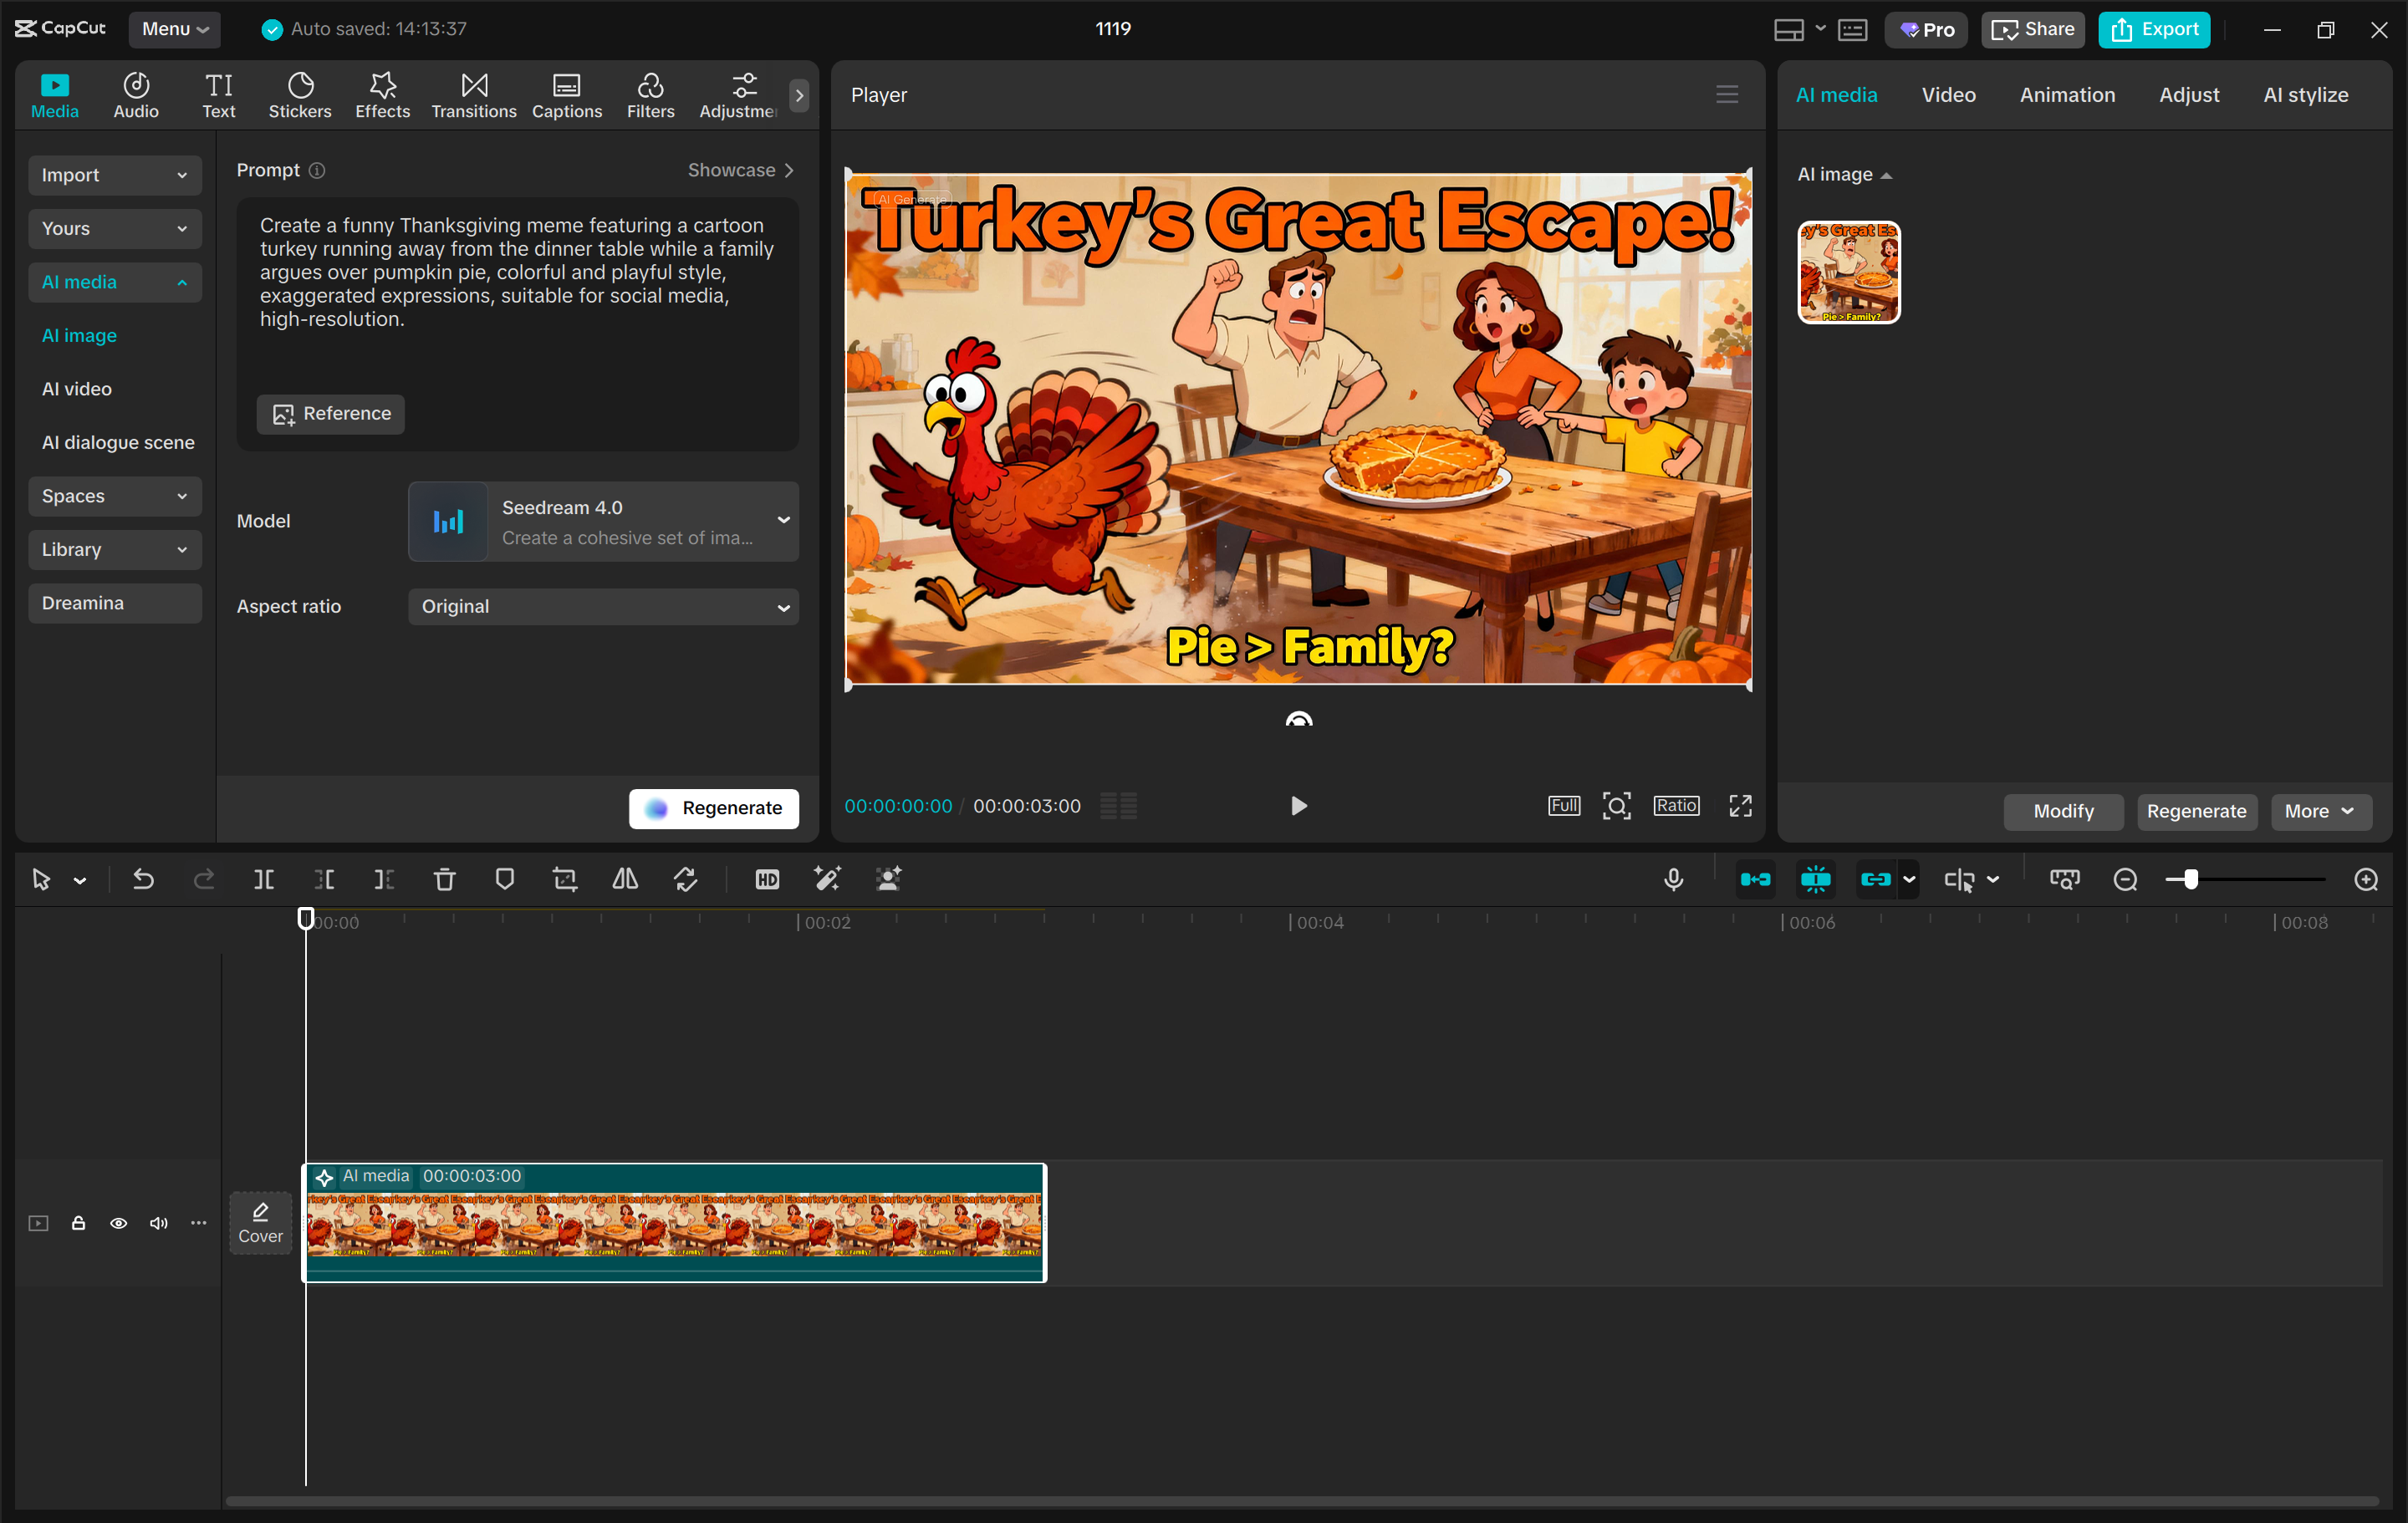Screen dimensions: 2408x1523
Task: Open the Aspect ratio dropdown
Action: 602,606
